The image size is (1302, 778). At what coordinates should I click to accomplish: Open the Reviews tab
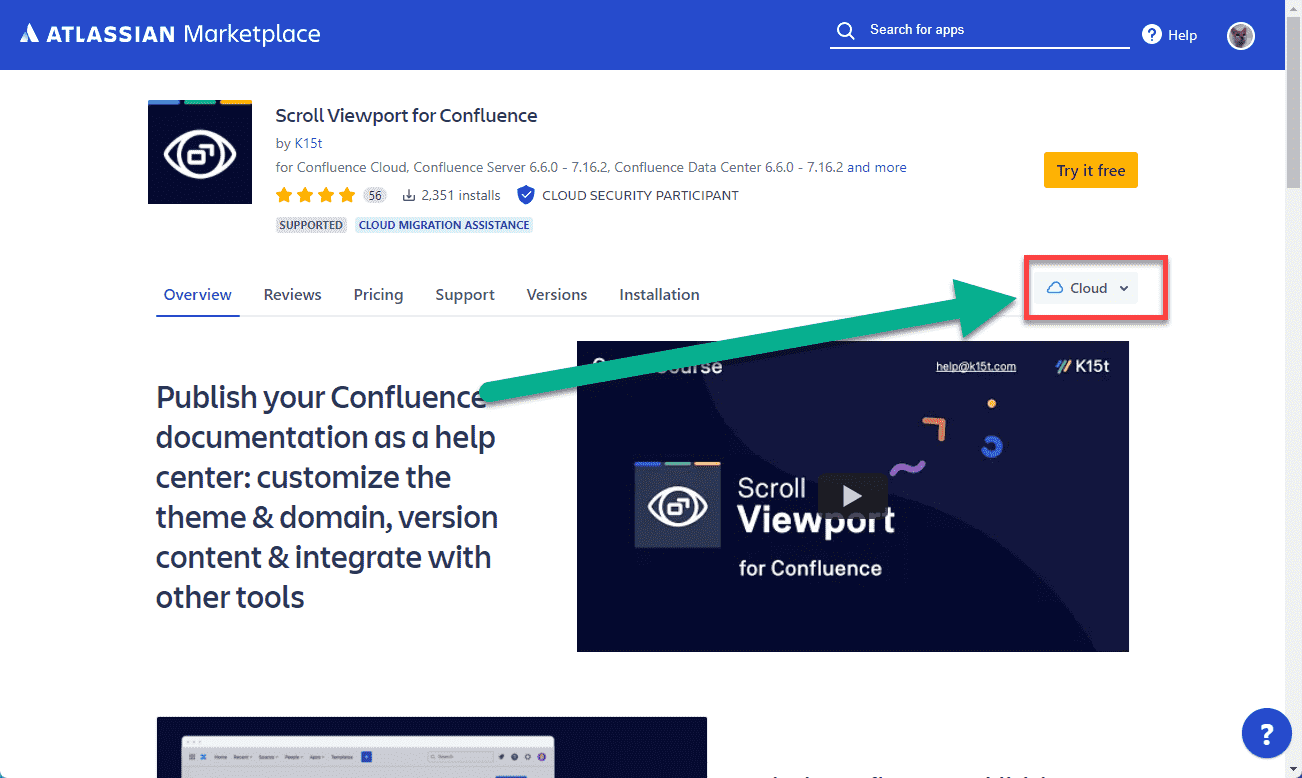(x=293, y=295)
